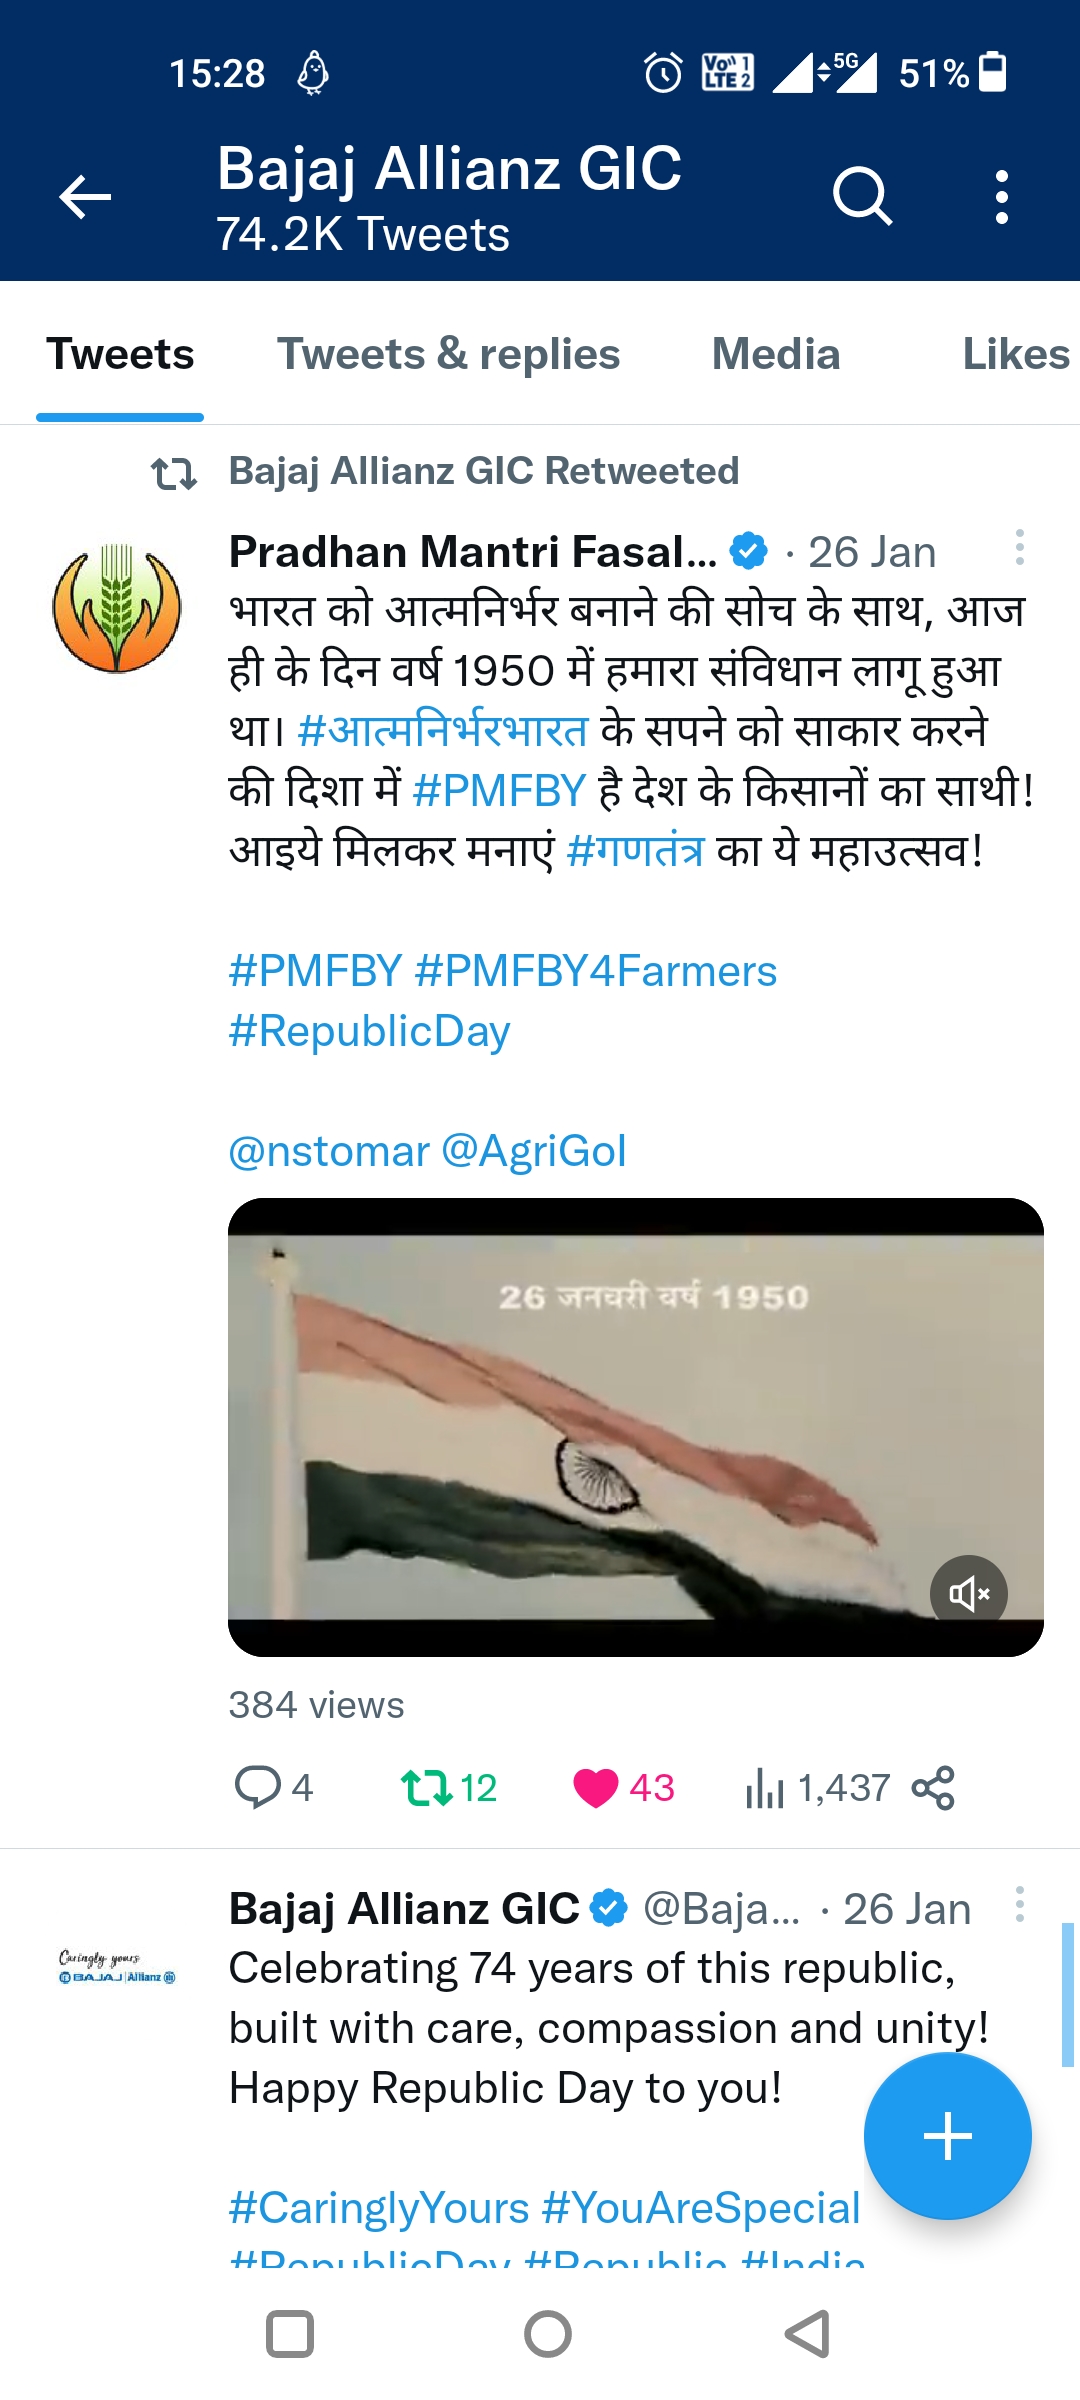Image resolution: width=1080 pixels, height=2400 pixels.
Task: Compose a new tweet with plus button
Action: tap(947, 2137)
